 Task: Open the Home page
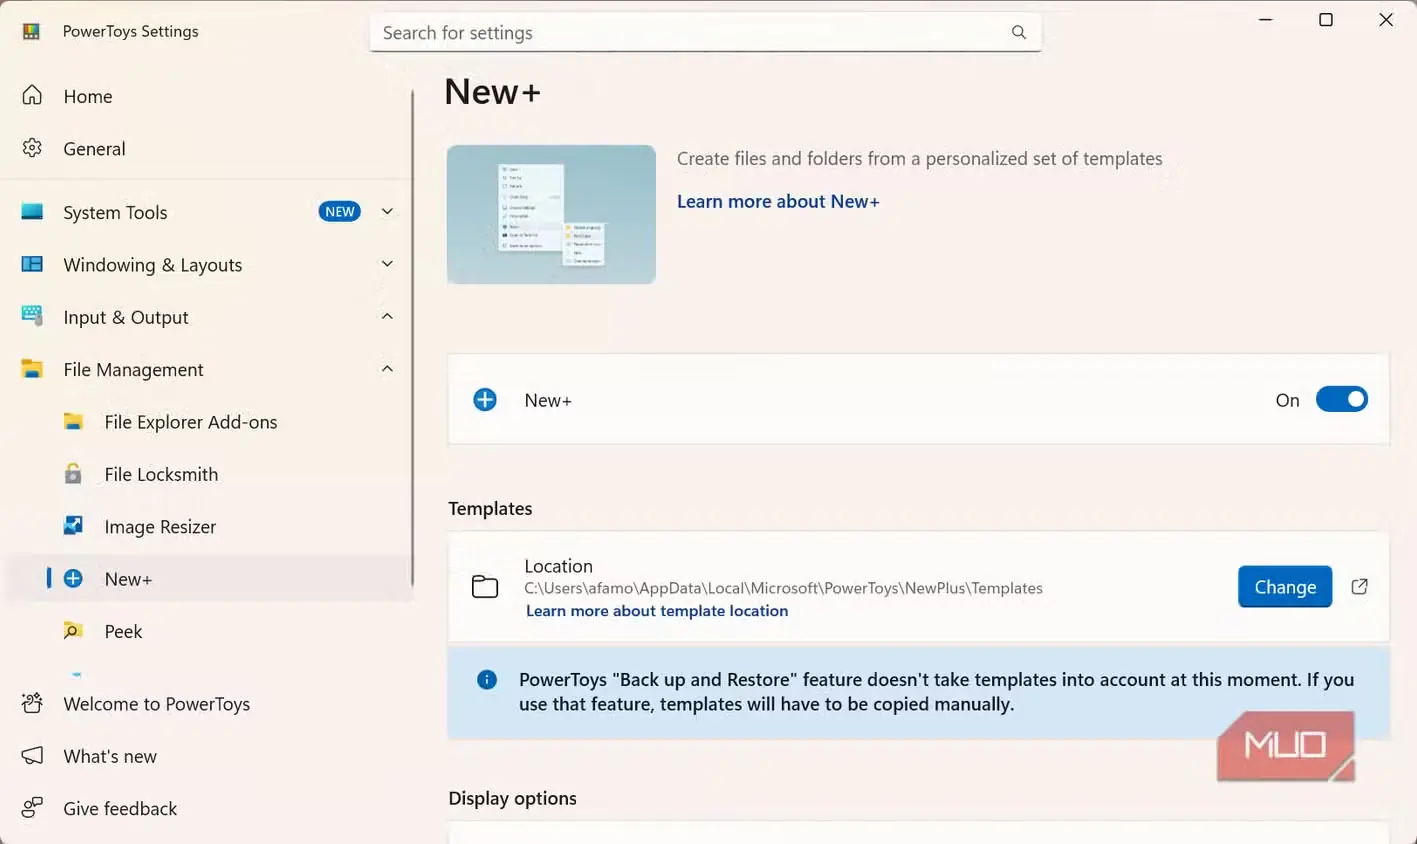point(207,96)
